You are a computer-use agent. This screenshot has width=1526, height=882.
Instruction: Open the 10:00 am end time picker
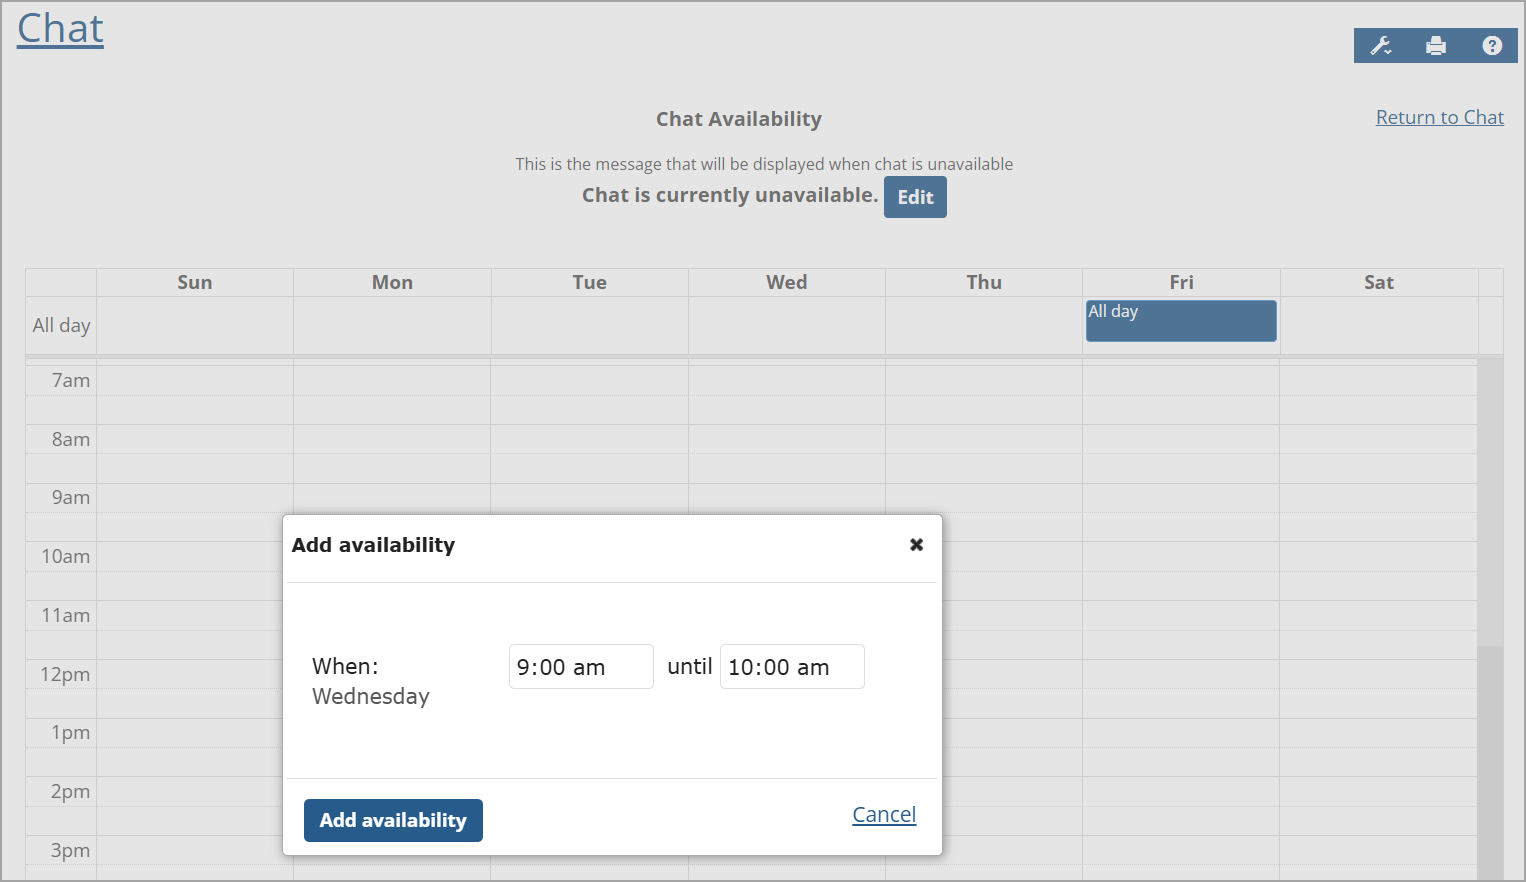[x=792, y=666]
